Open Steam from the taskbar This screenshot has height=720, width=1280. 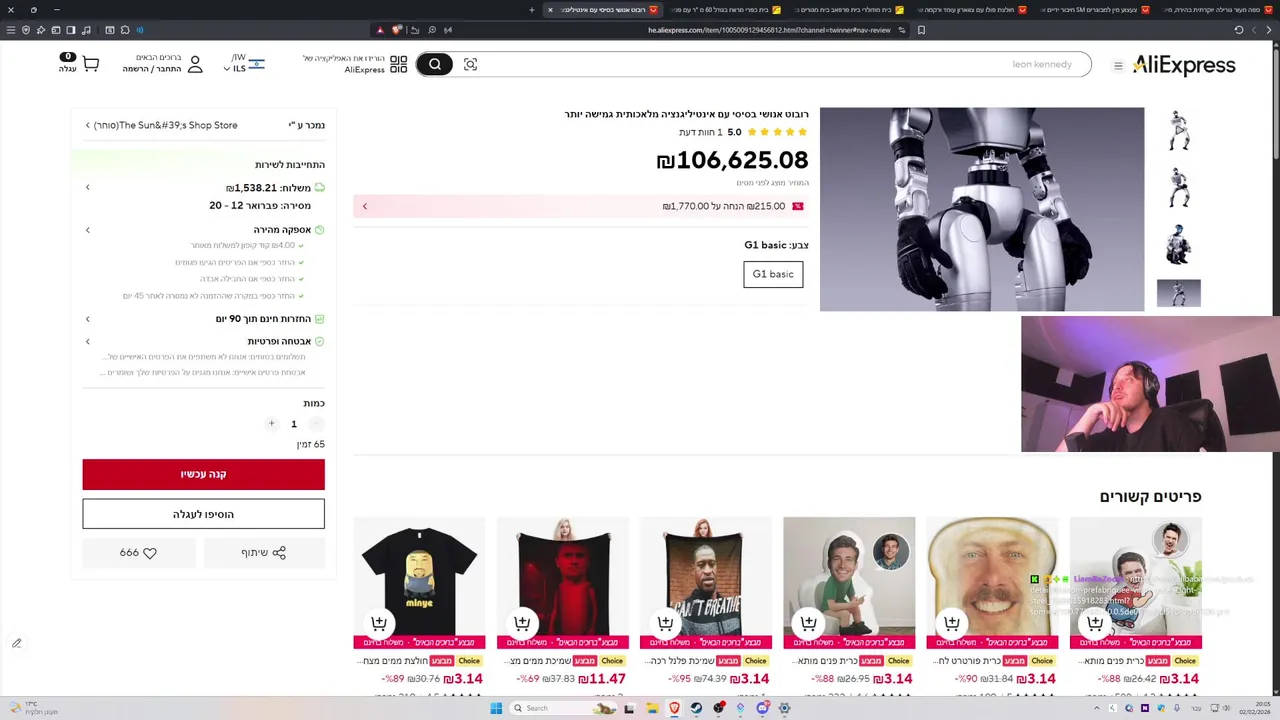(x=697, y=708)
